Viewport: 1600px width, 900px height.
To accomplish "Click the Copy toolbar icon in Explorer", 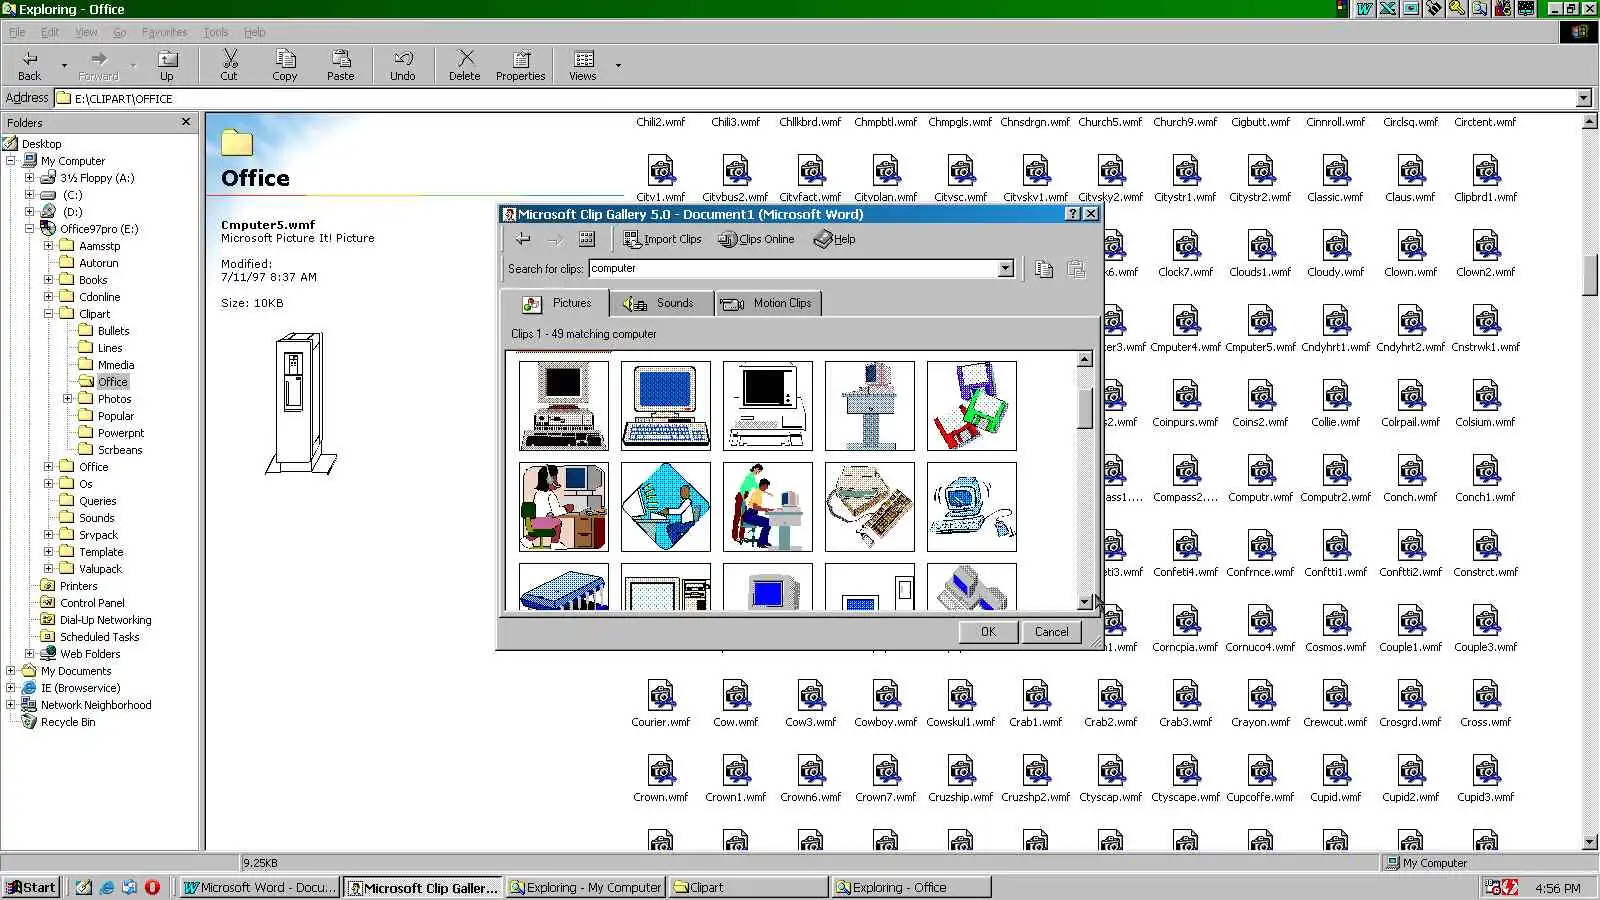I will (x=285, y=65).
